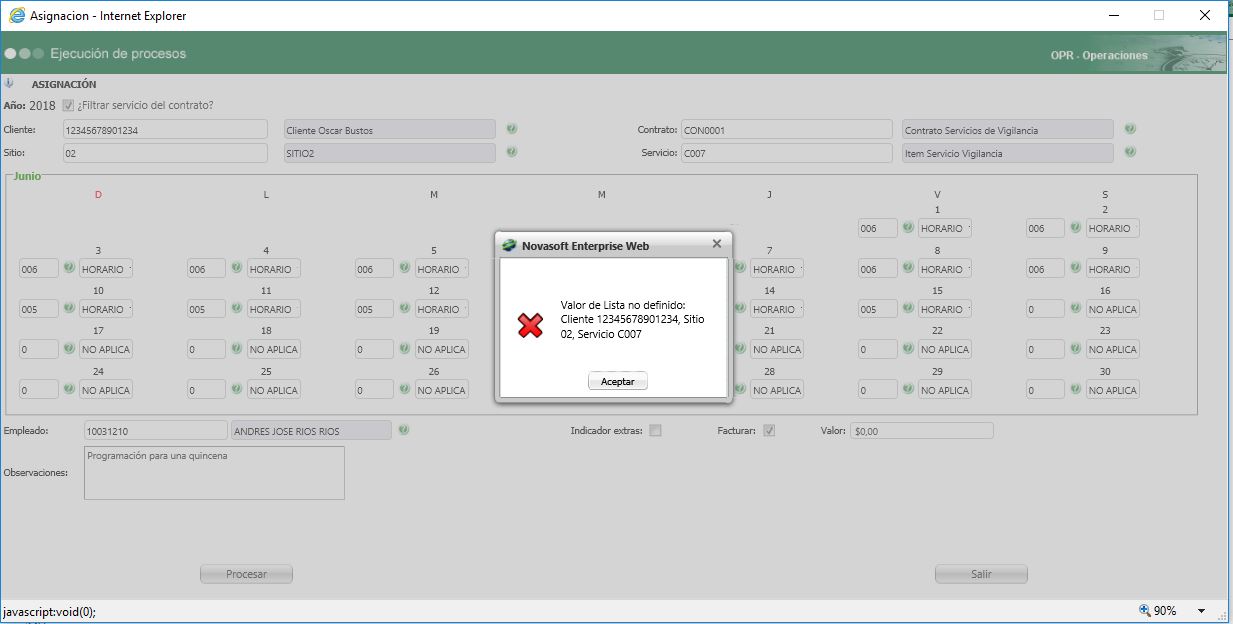Open the HORARIO dropdown for day 3

(x=106, y=269)
